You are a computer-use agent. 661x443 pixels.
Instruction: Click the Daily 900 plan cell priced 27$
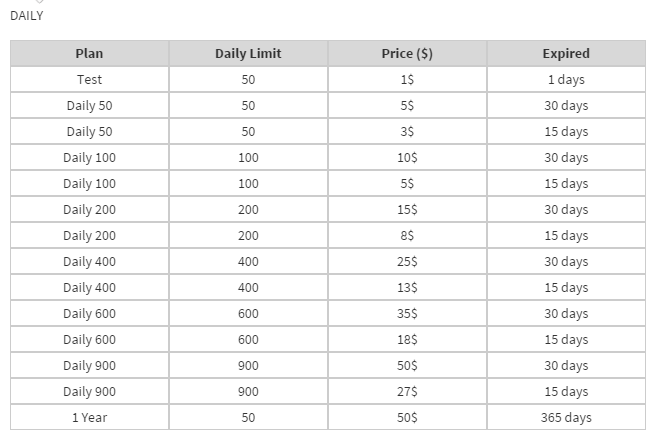(x=89, y=392)
